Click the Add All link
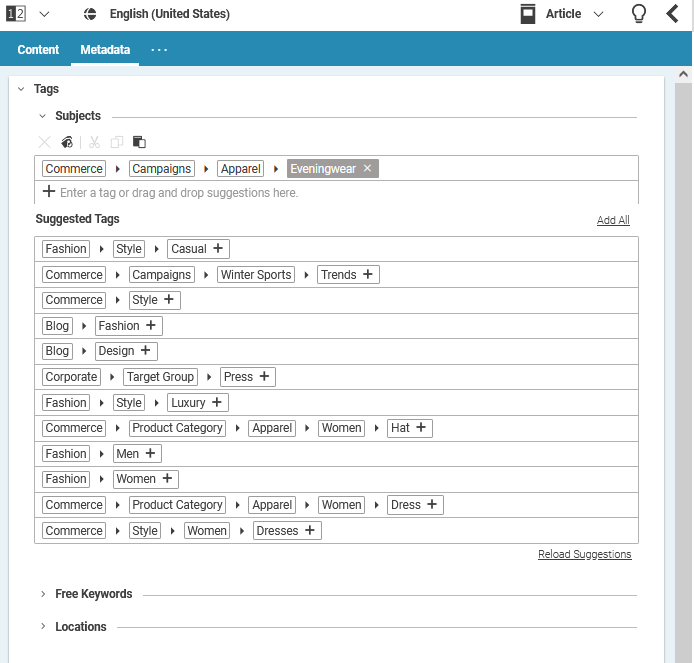Screen dimensions: 694x663 pos(613,220)
